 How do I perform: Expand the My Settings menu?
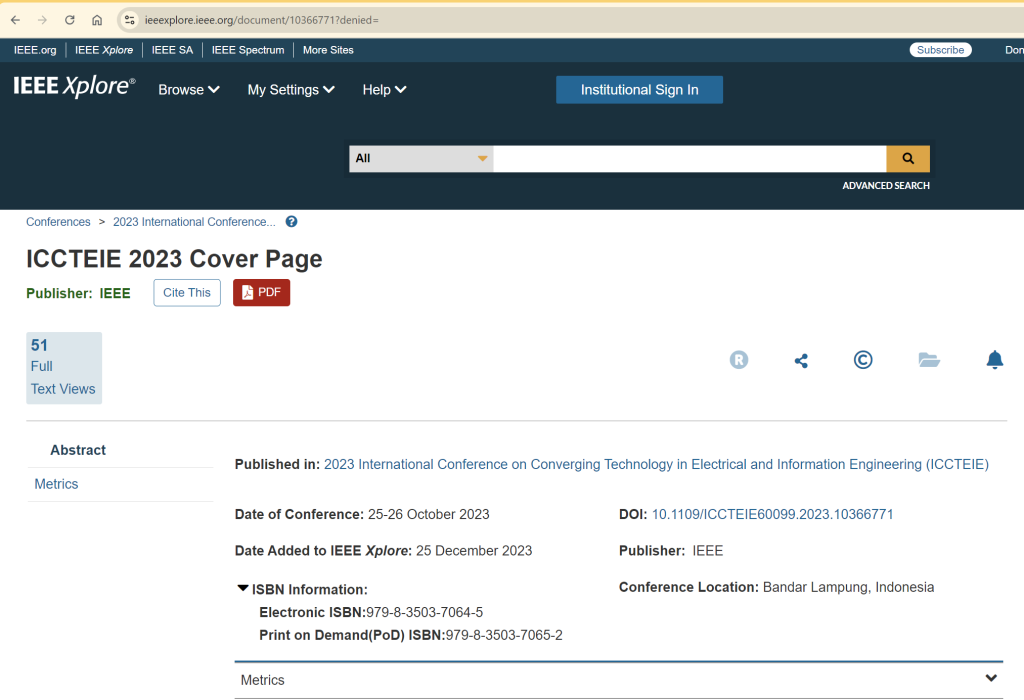pos(291,90)
